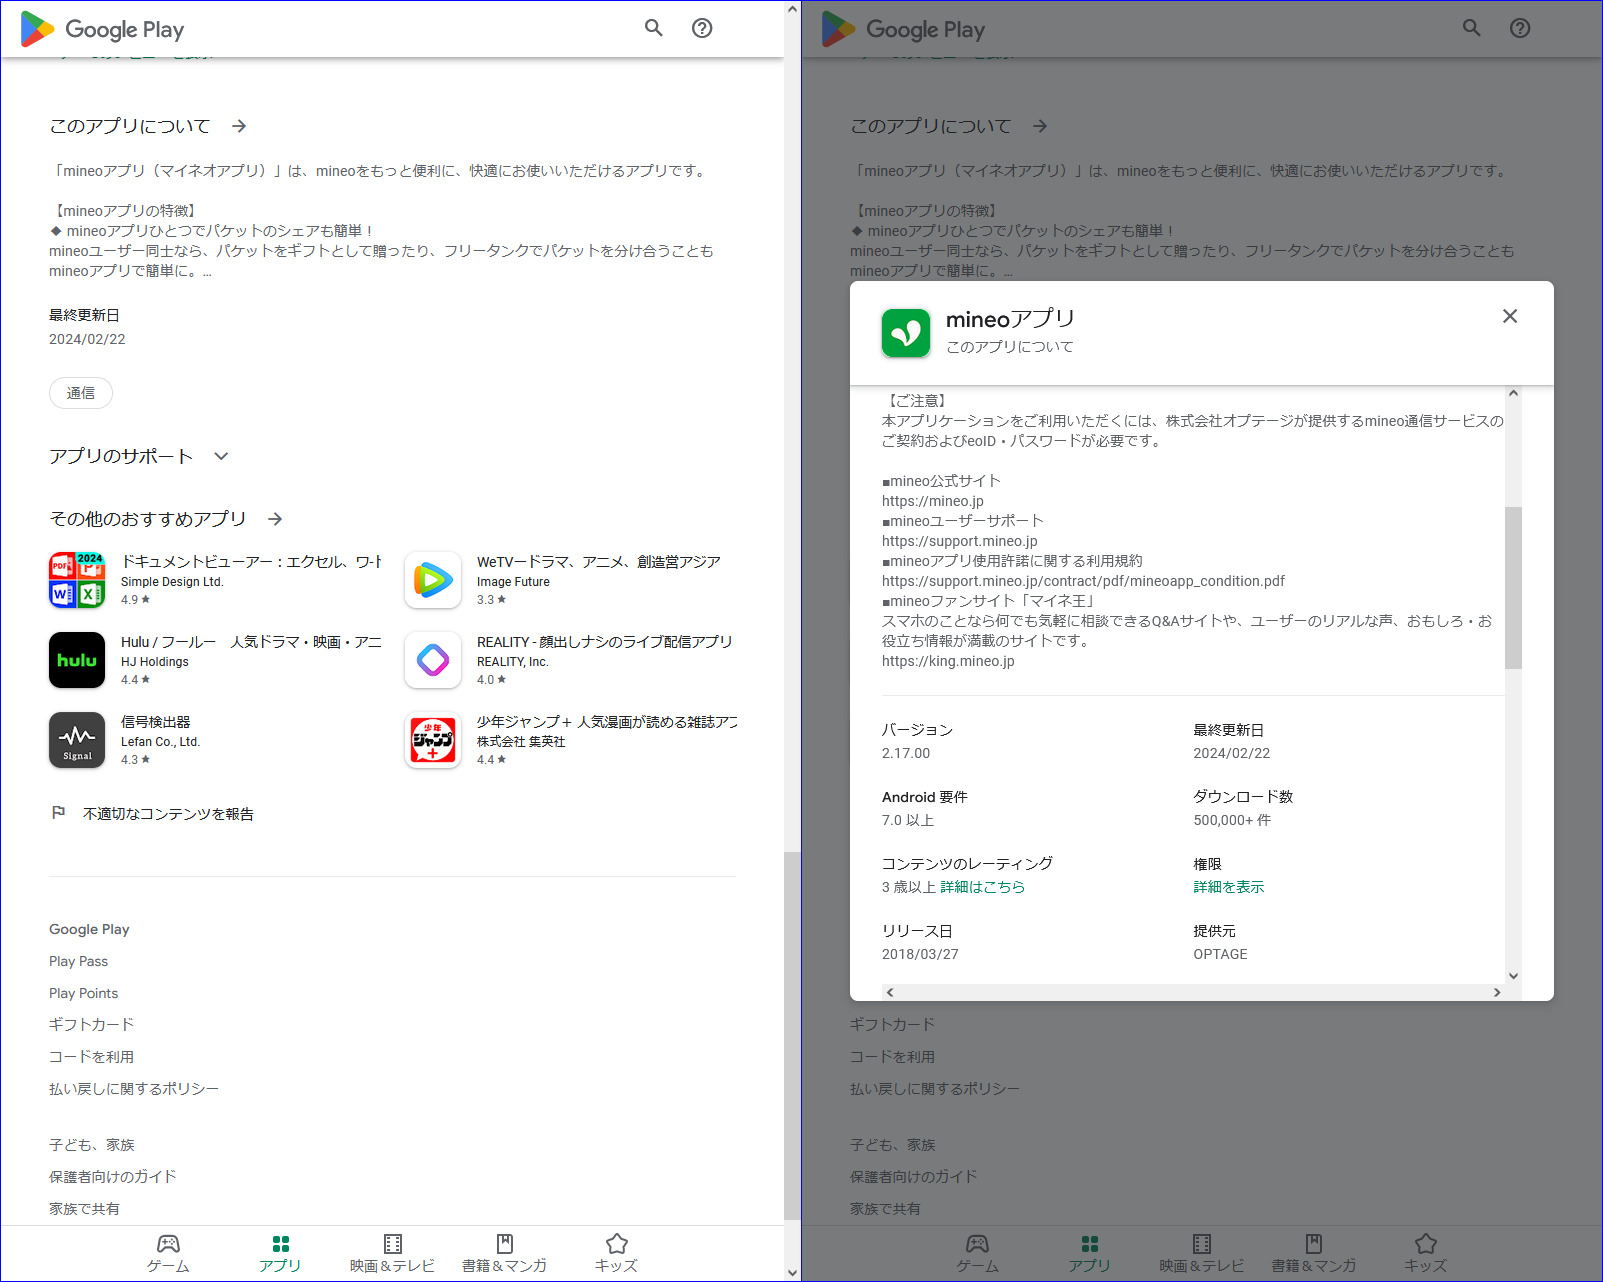This screenshot has height=1282, width=1603.
Task: Expand the アプリのサポート section
Action: coord(221,456)
